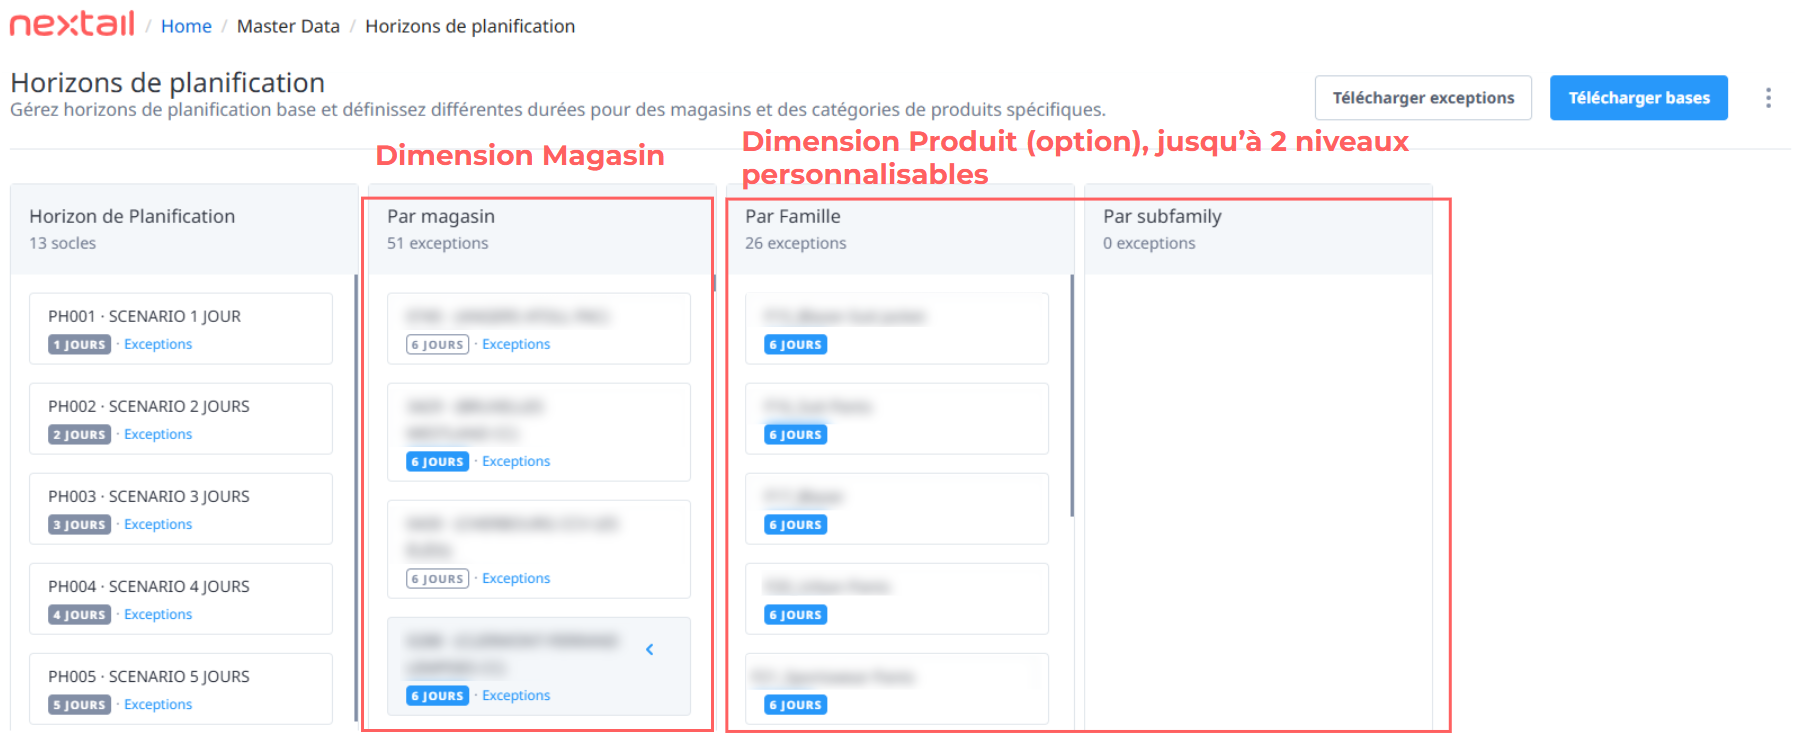Screen dimensions: 1795x736
Task: Click Télécharger bases button
Action: 1639,98
